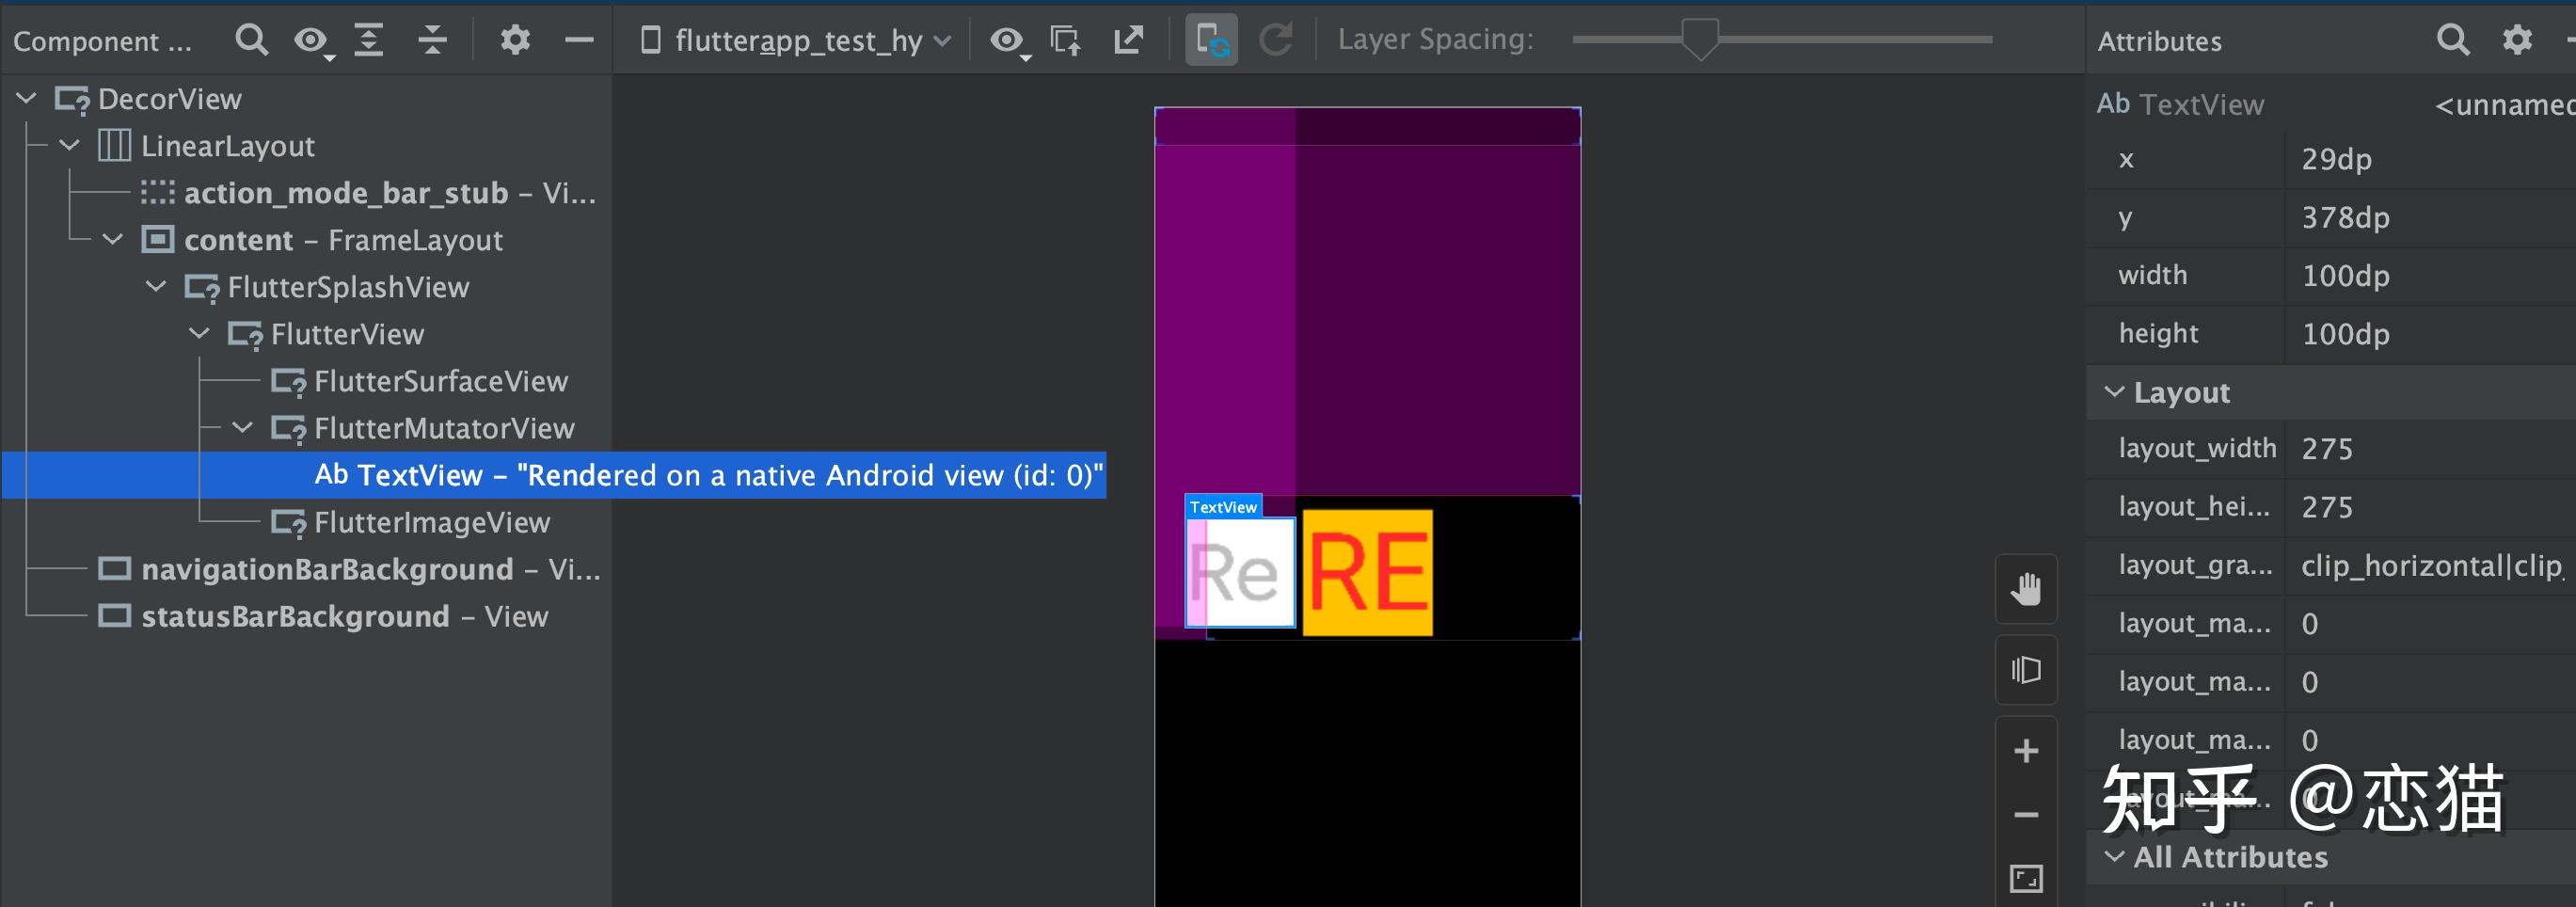The image size is (2576, 907).
Task: Click the layout_gra... clip_horizontal value
Action: pos(2431,566)
